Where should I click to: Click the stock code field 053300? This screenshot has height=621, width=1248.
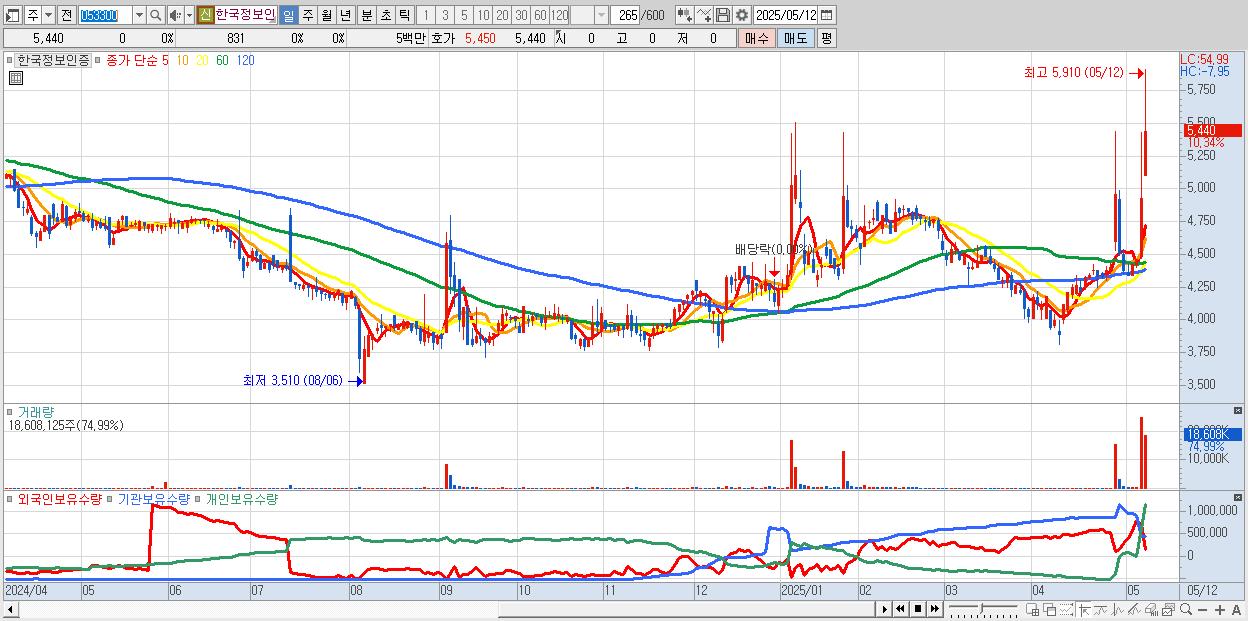pos(106,15)
